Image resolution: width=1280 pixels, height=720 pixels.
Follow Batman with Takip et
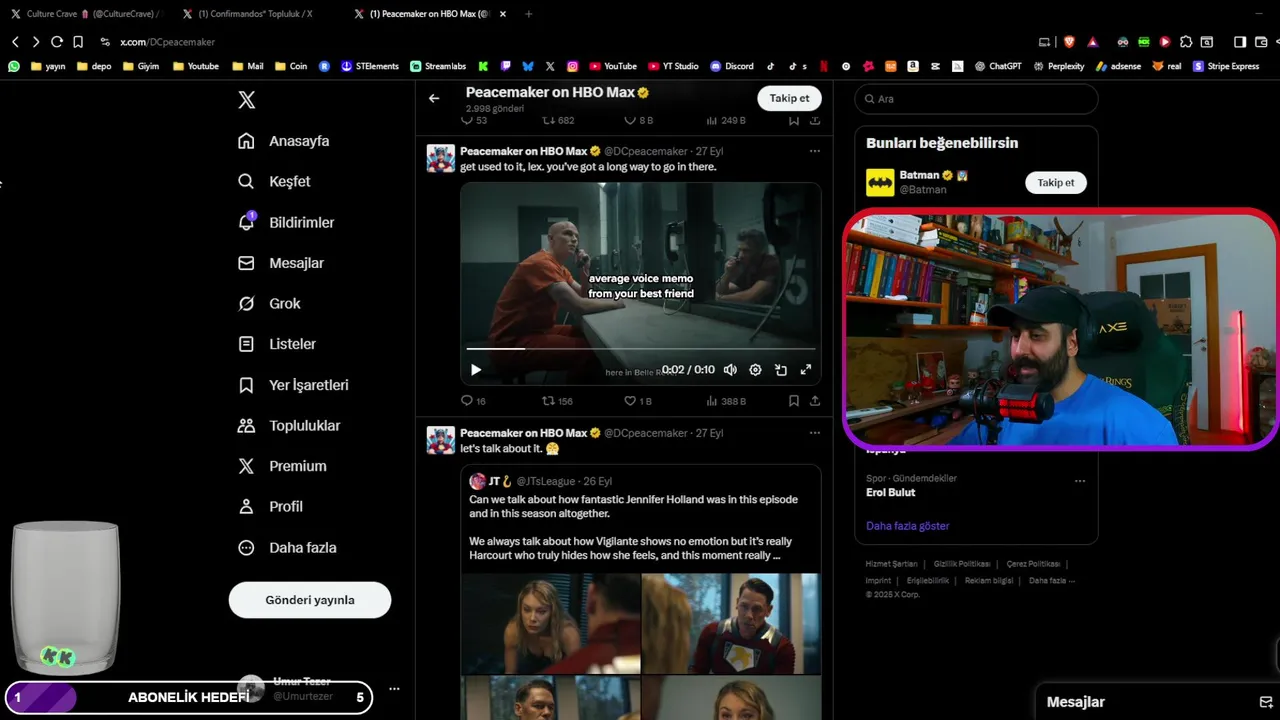coord(1055,183)
